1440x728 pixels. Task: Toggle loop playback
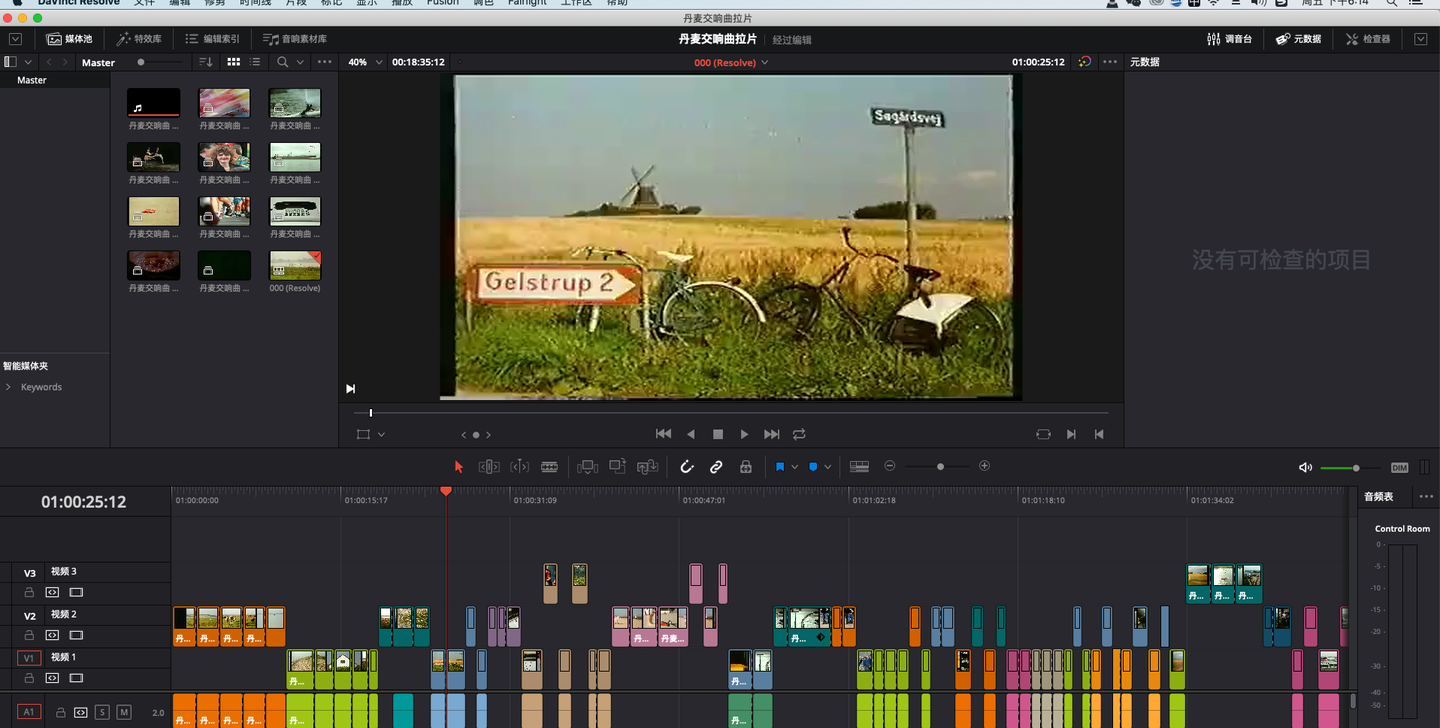point(799,434)
